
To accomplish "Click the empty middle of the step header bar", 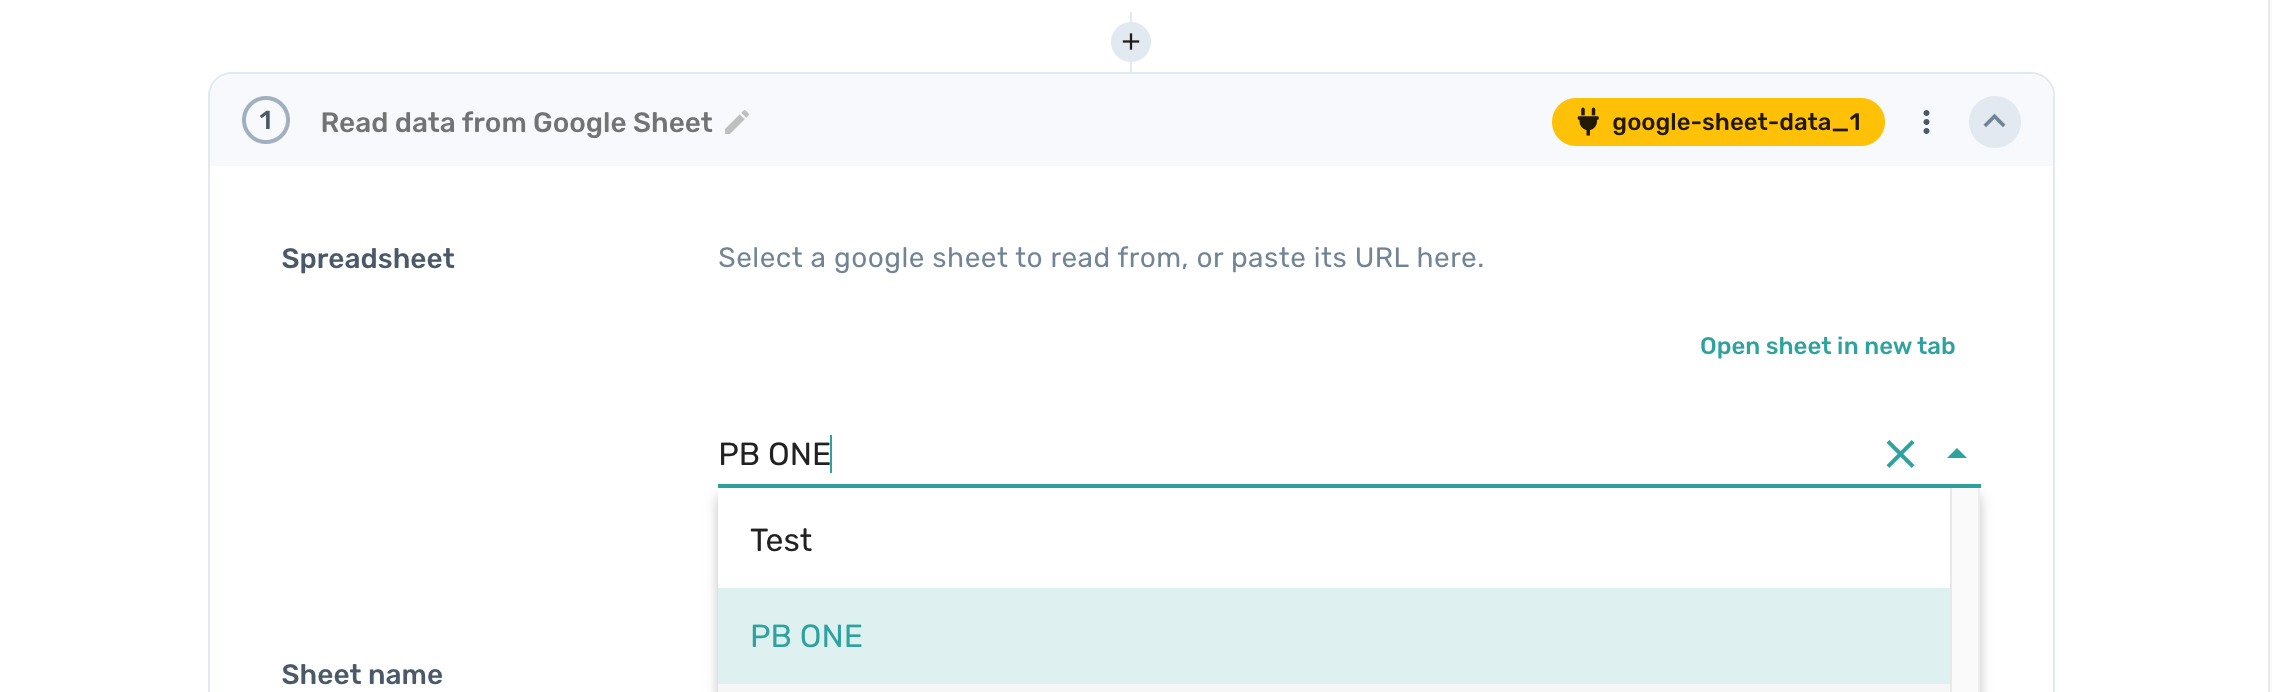I will pyautogui.click(x=1150, y=122).
